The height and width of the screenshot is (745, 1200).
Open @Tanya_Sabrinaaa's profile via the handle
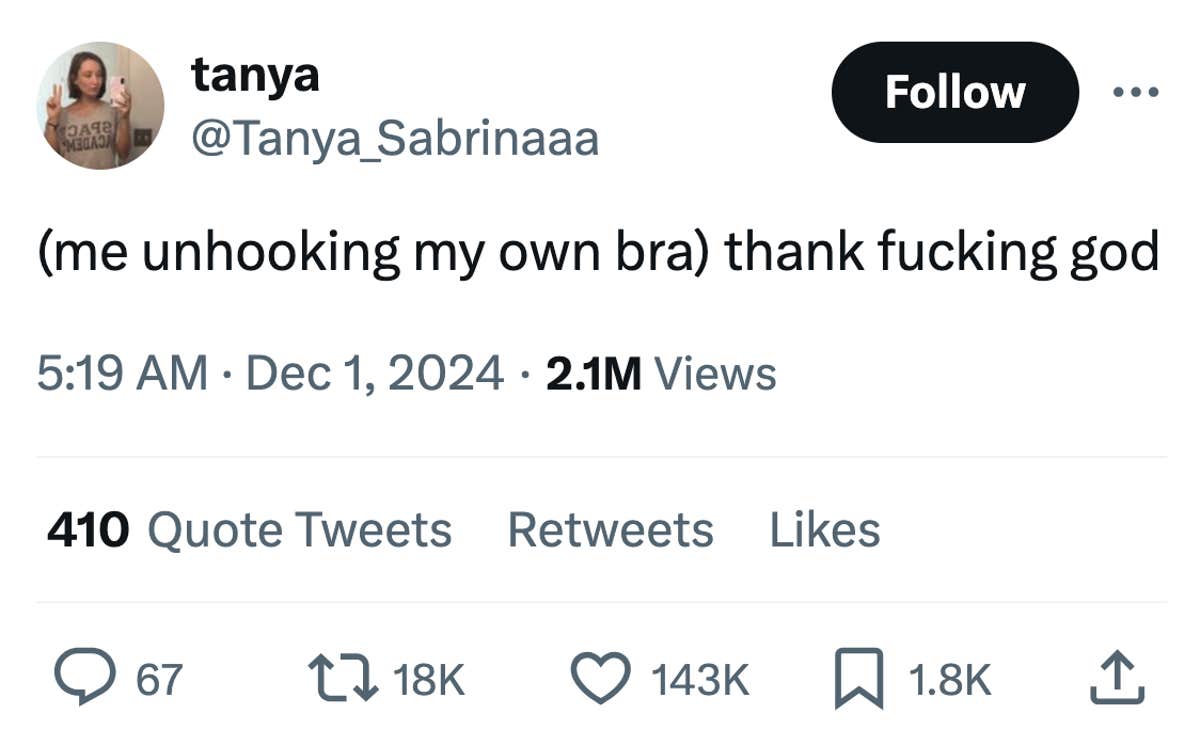395,139
